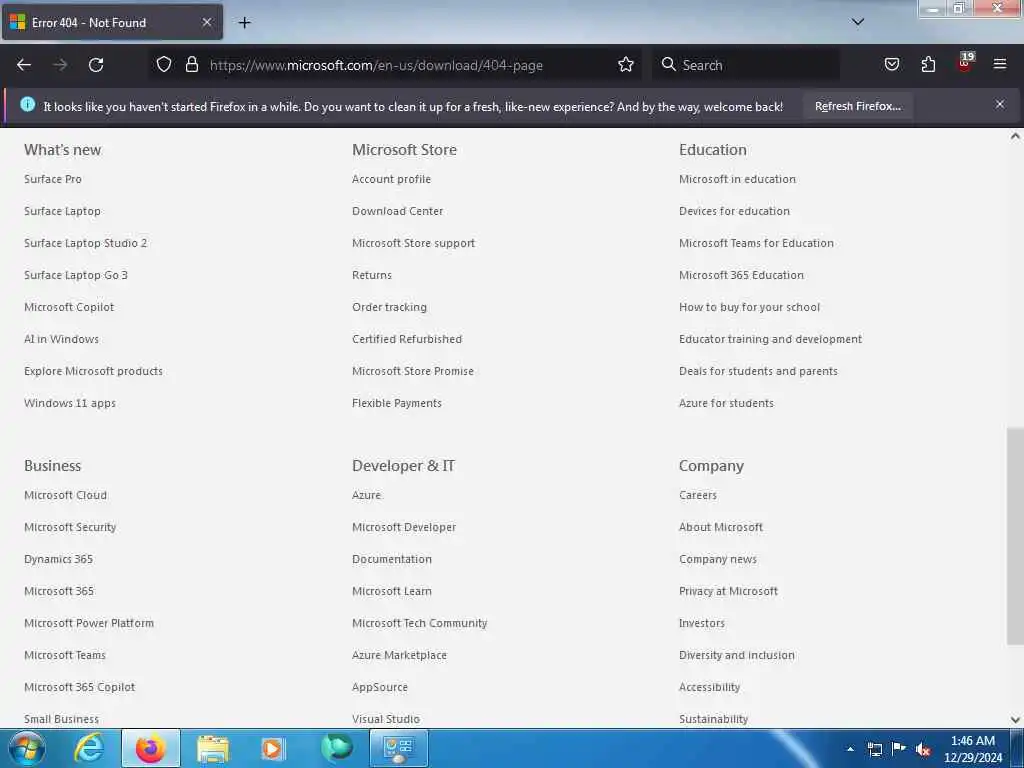Open the Action Center flag icon

pyautogui.click(x=899, y=748)
